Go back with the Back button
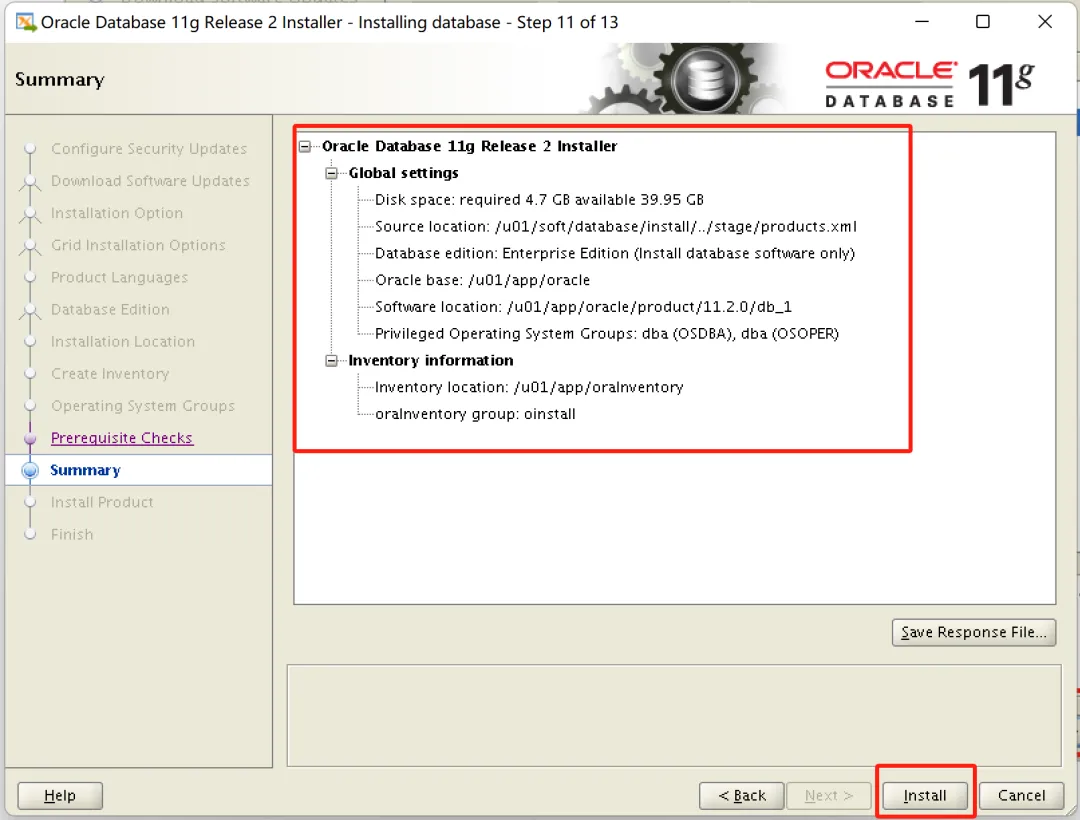Image resolution: width=1080 pixels, height=820 pixels. coord(741,795)
